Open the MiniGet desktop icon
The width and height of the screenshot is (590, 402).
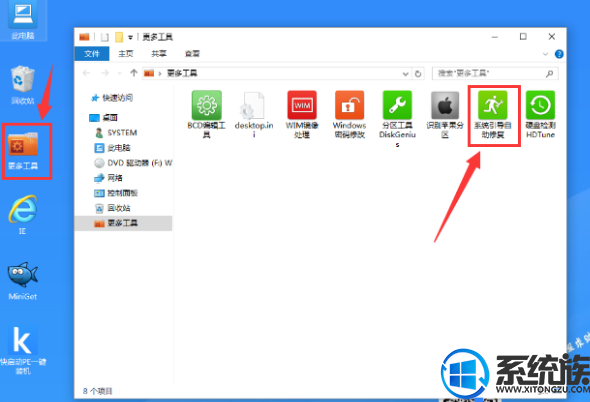(x=23, y=280)
